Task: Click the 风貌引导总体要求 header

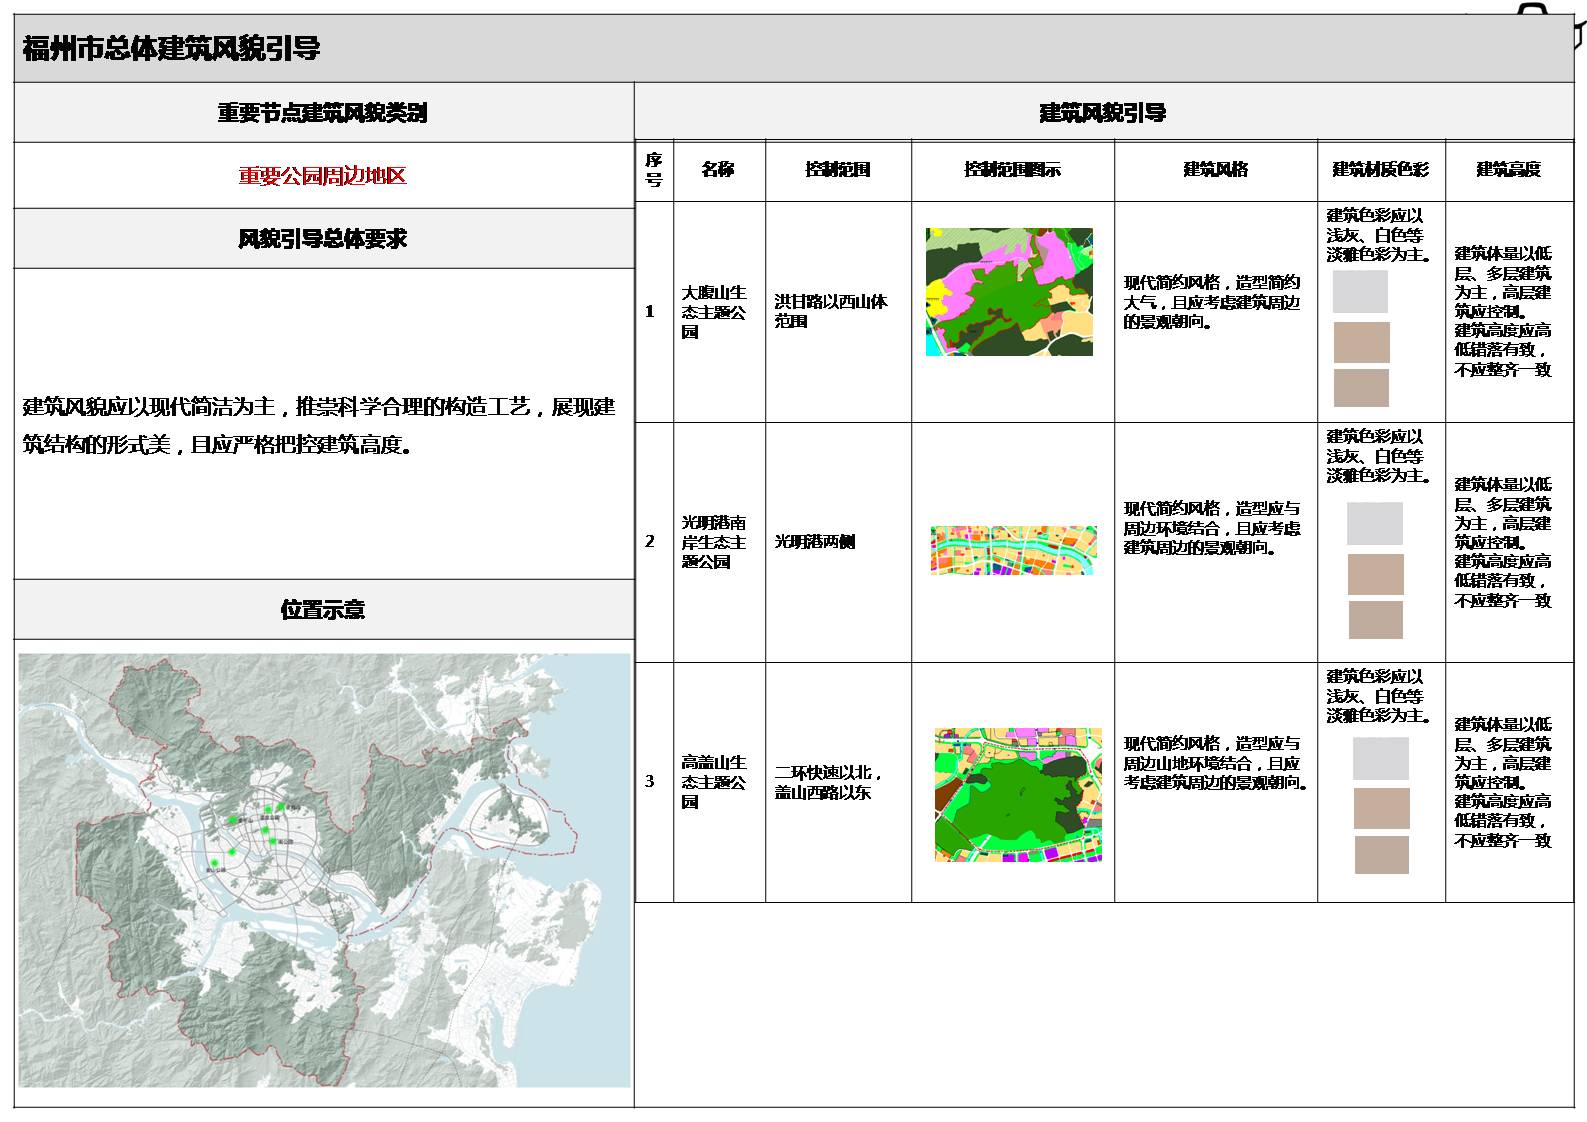Action: coord(322,239)
